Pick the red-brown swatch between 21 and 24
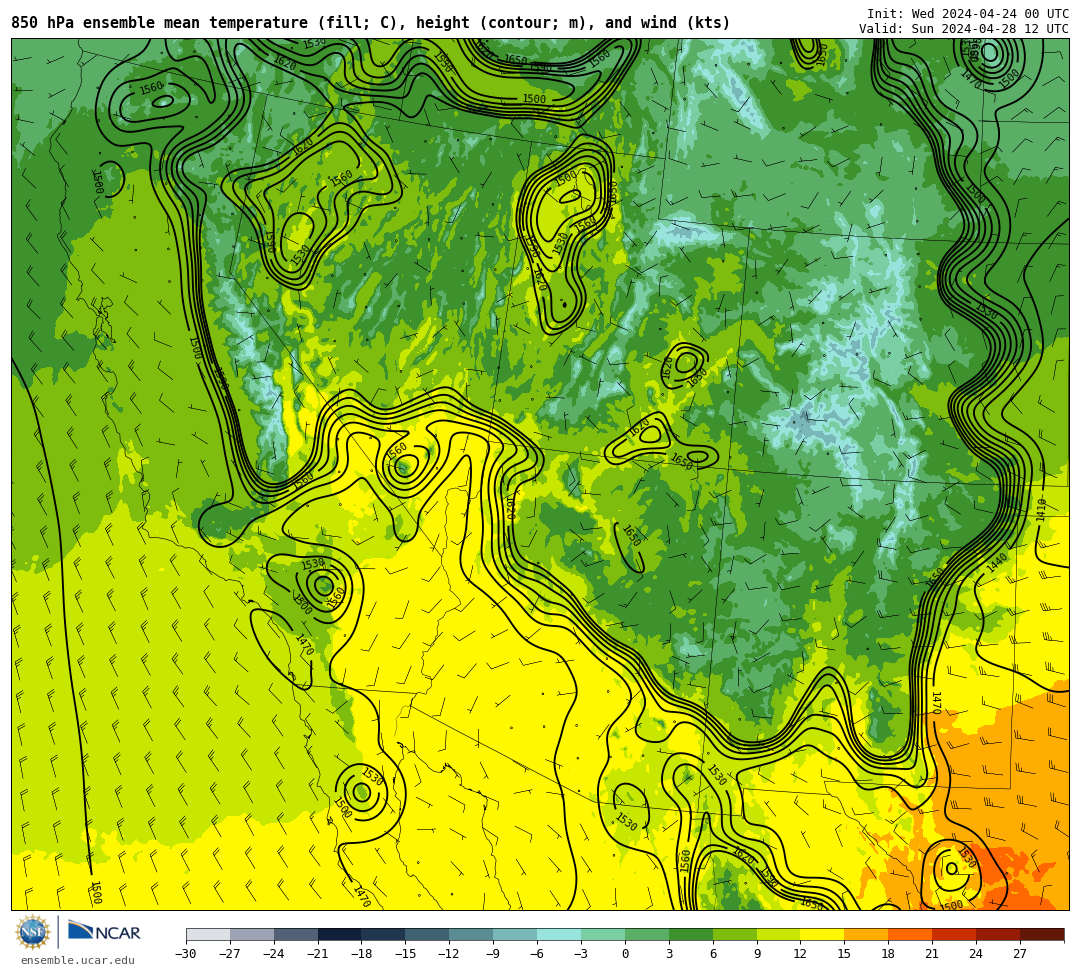The width and height of the screenshot is (1080, 973). coord(955,934)
